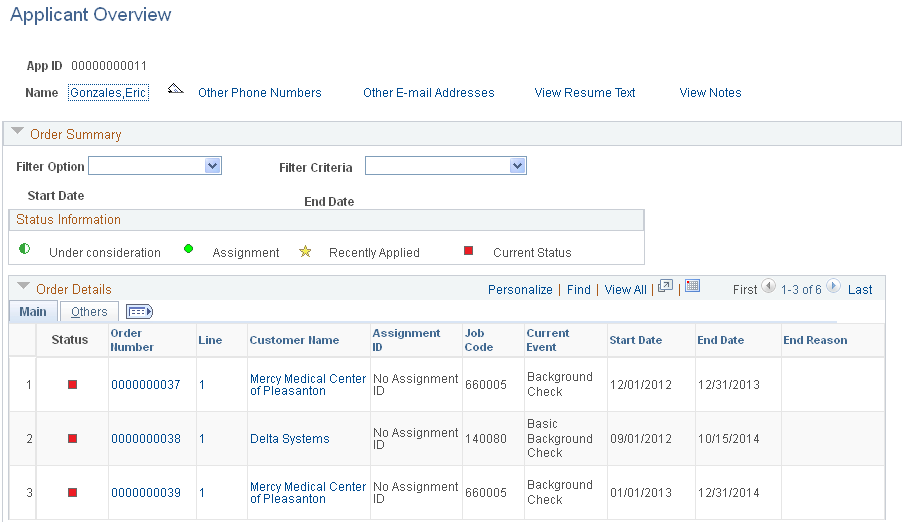Open Delta Systems customer link
The width and height of the screenshot is (902, 522).
coord(289,439)
